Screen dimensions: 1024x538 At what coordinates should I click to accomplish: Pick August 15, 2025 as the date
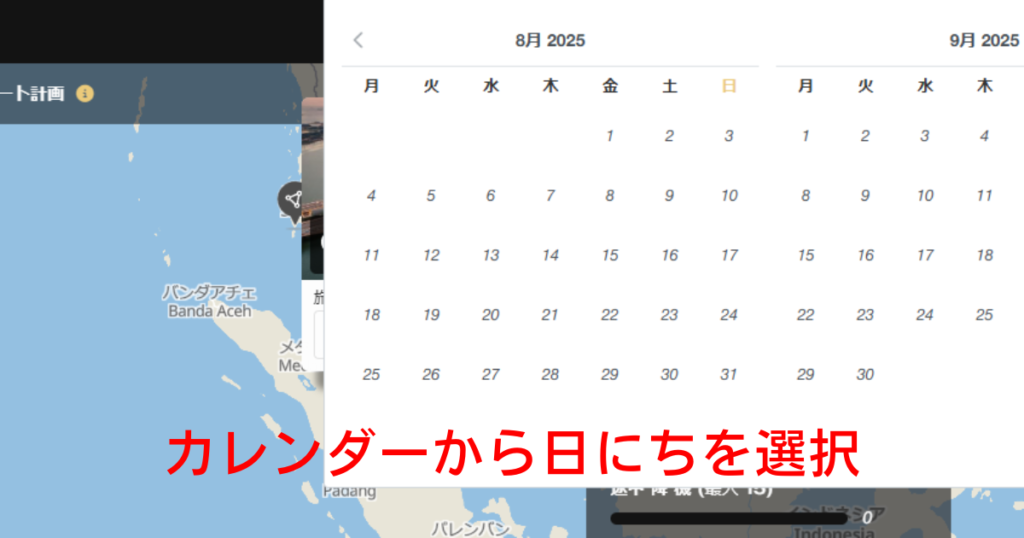(x=610, y=255)
